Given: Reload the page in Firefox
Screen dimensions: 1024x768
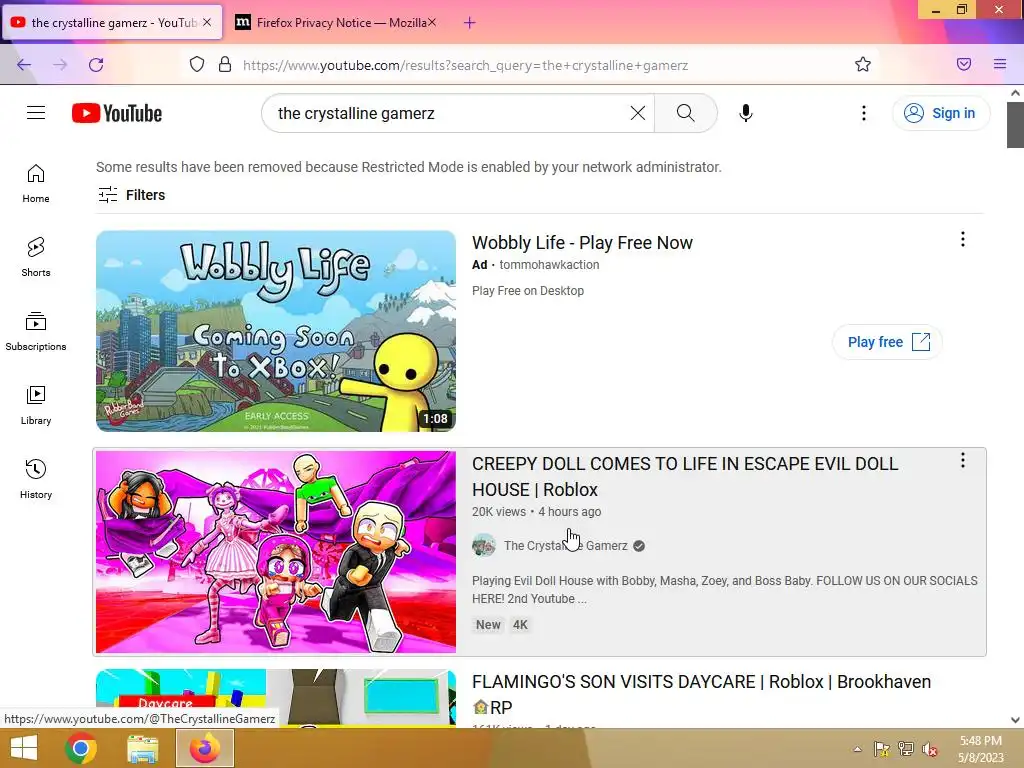Looking at the screenshot, I should coord(96,65).
